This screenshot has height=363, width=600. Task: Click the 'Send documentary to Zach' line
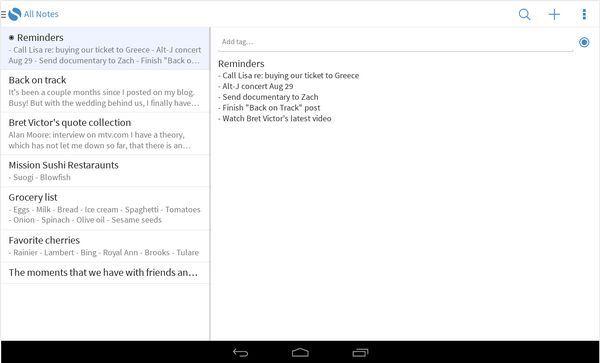268,97
